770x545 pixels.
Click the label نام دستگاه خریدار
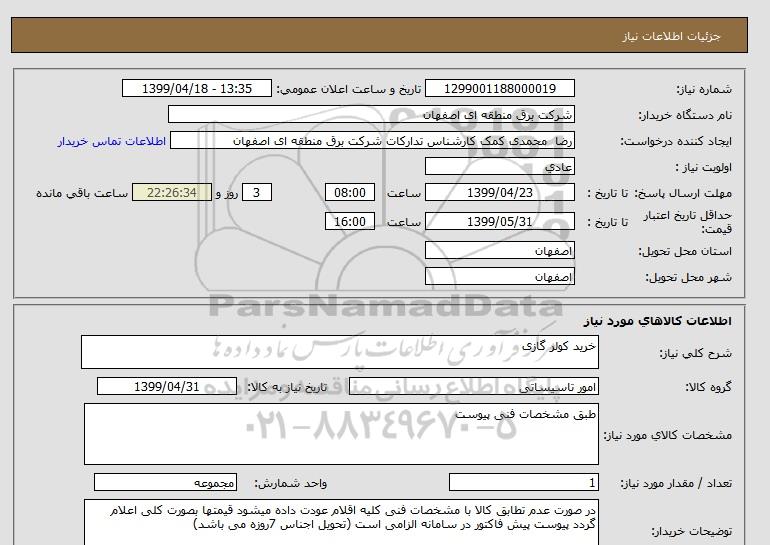[685, 115]
